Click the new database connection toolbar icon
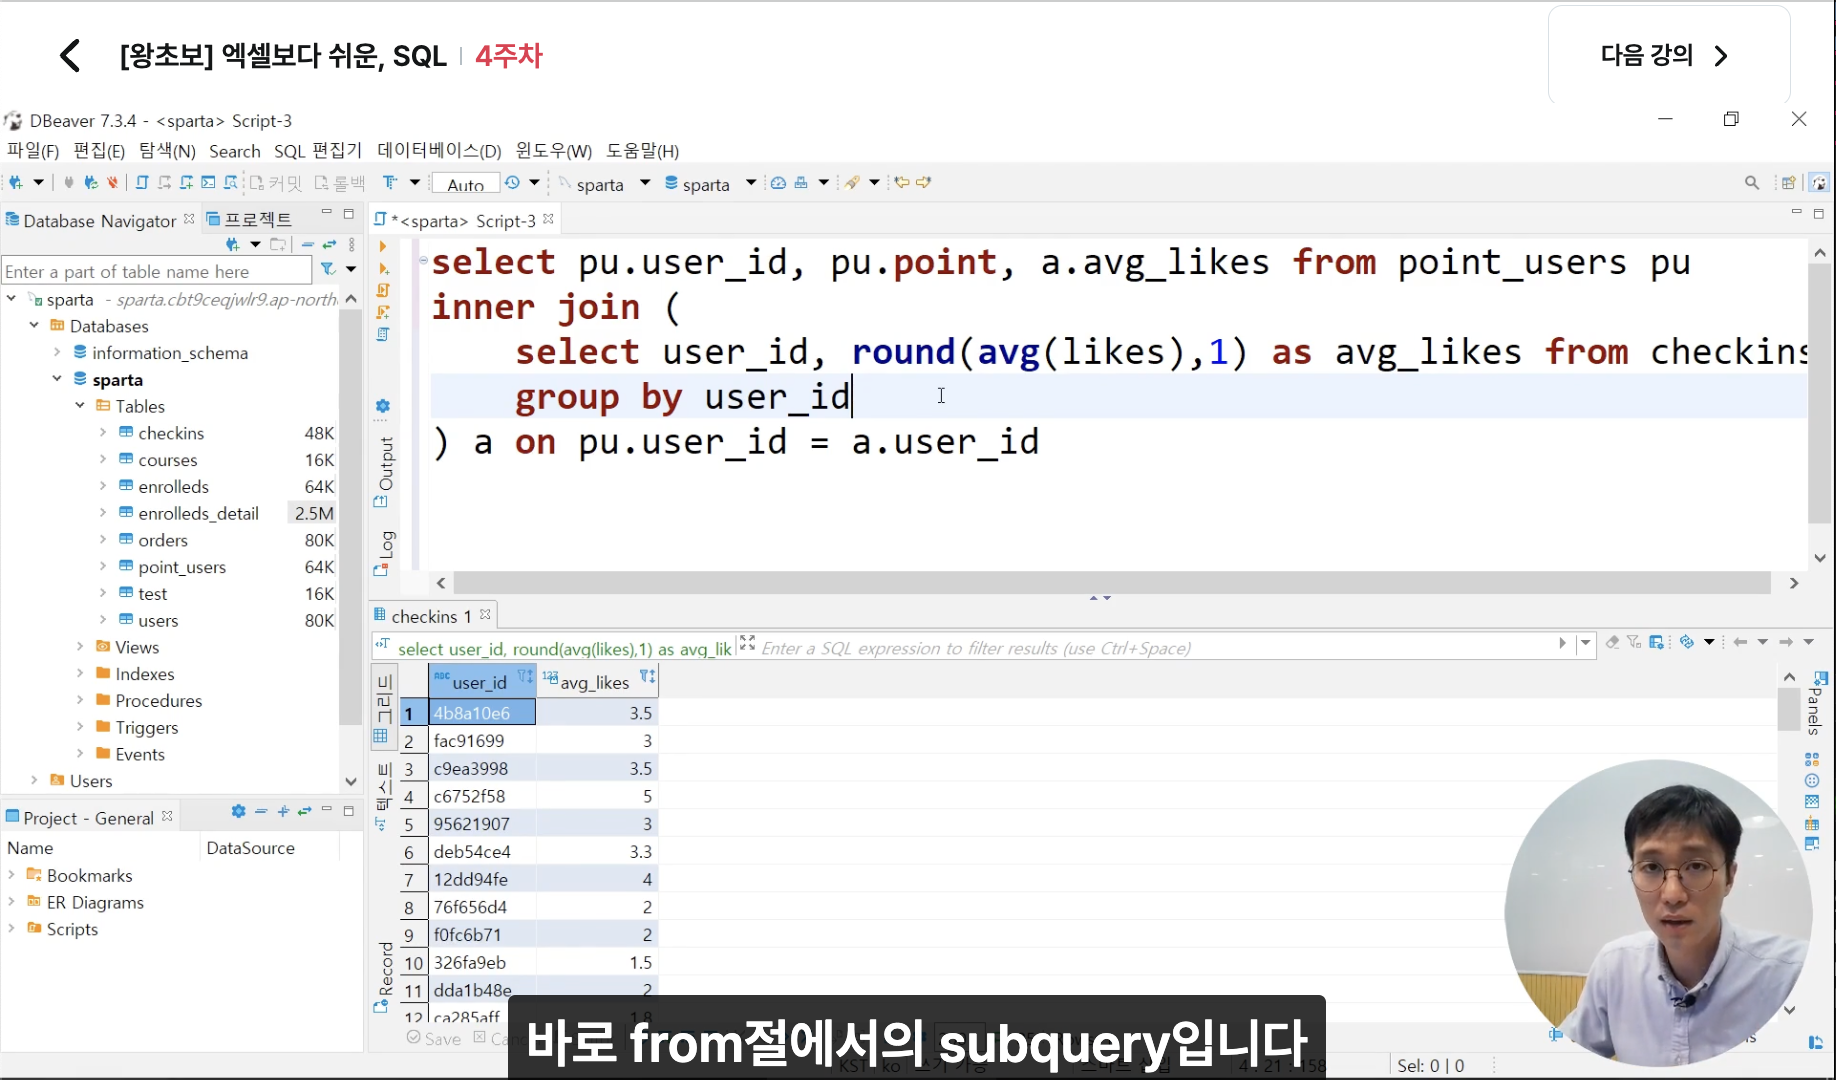1836x1080 pixels. click(x=16, y=182)
